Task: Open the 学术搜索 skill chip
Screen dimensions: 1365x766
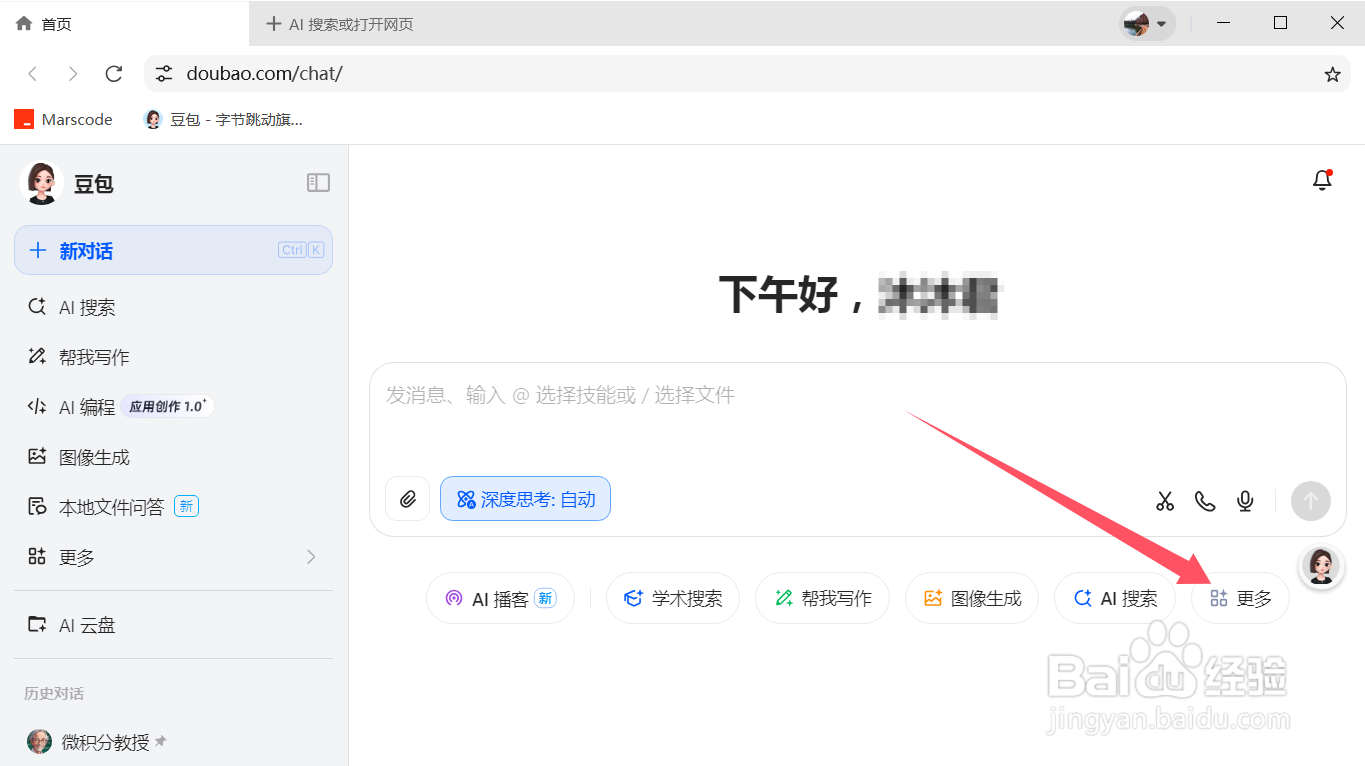Action: coord(673,598)
